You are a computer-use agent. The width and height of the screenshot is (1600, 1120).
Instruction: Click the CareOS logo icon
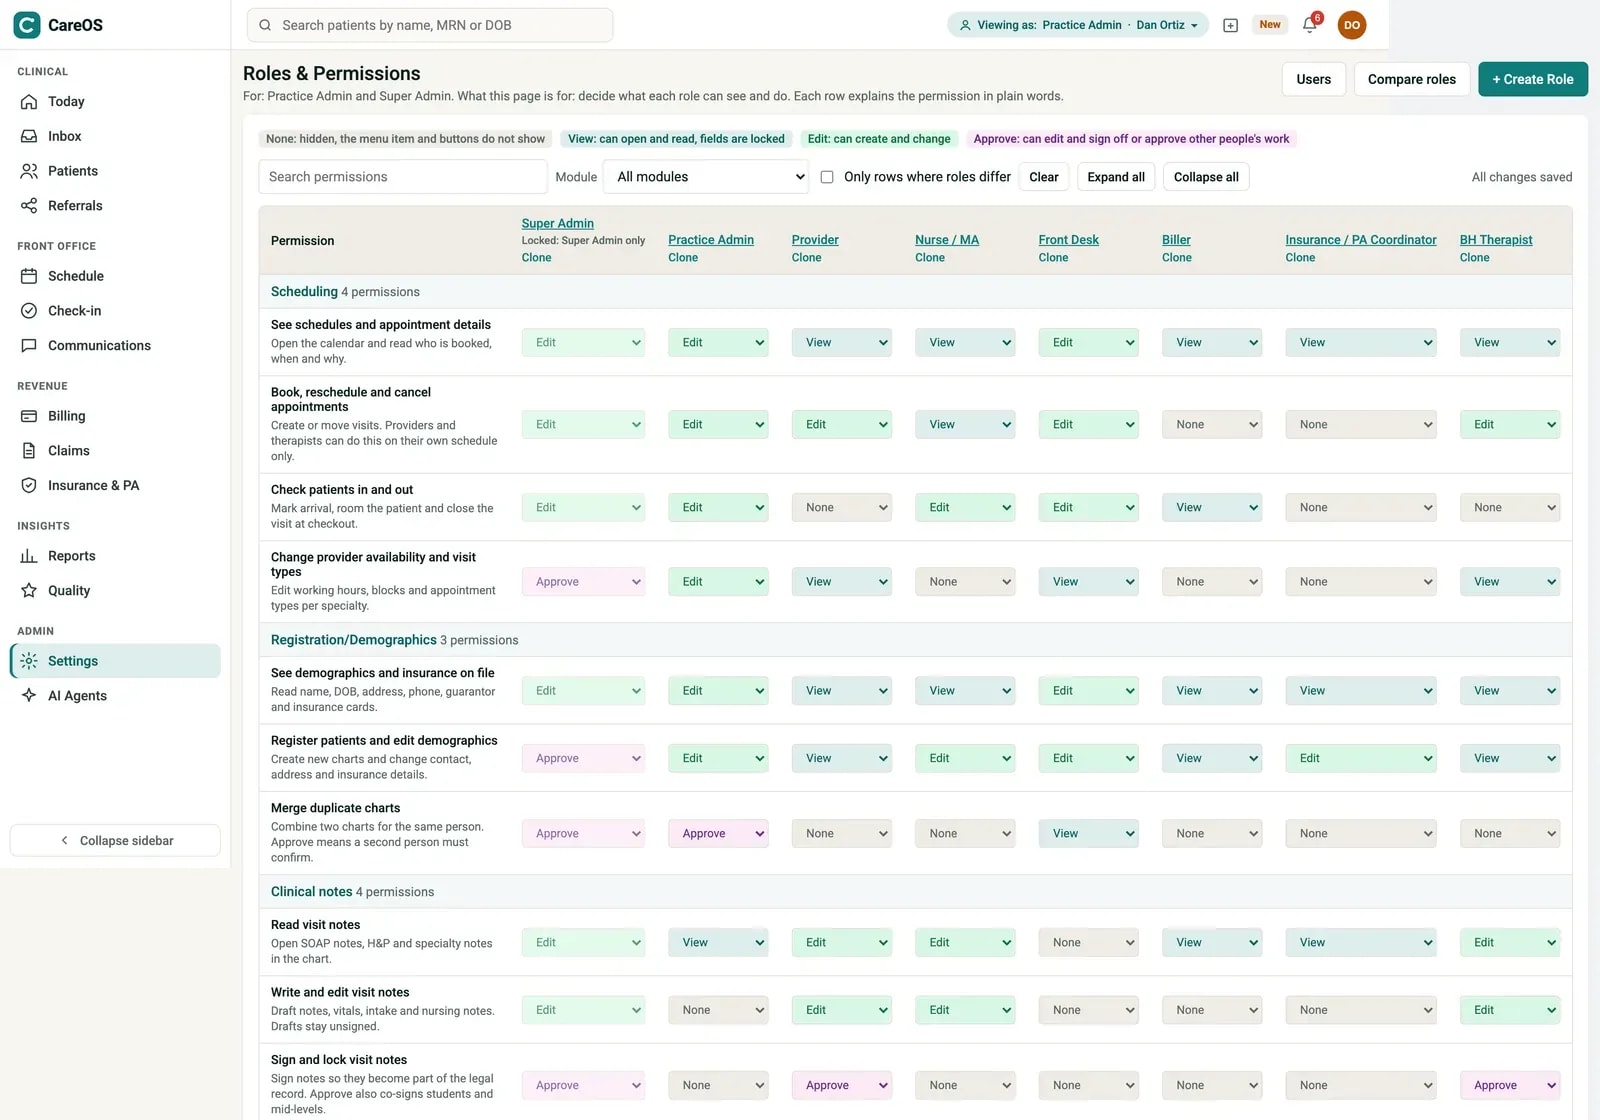(27, 25)
